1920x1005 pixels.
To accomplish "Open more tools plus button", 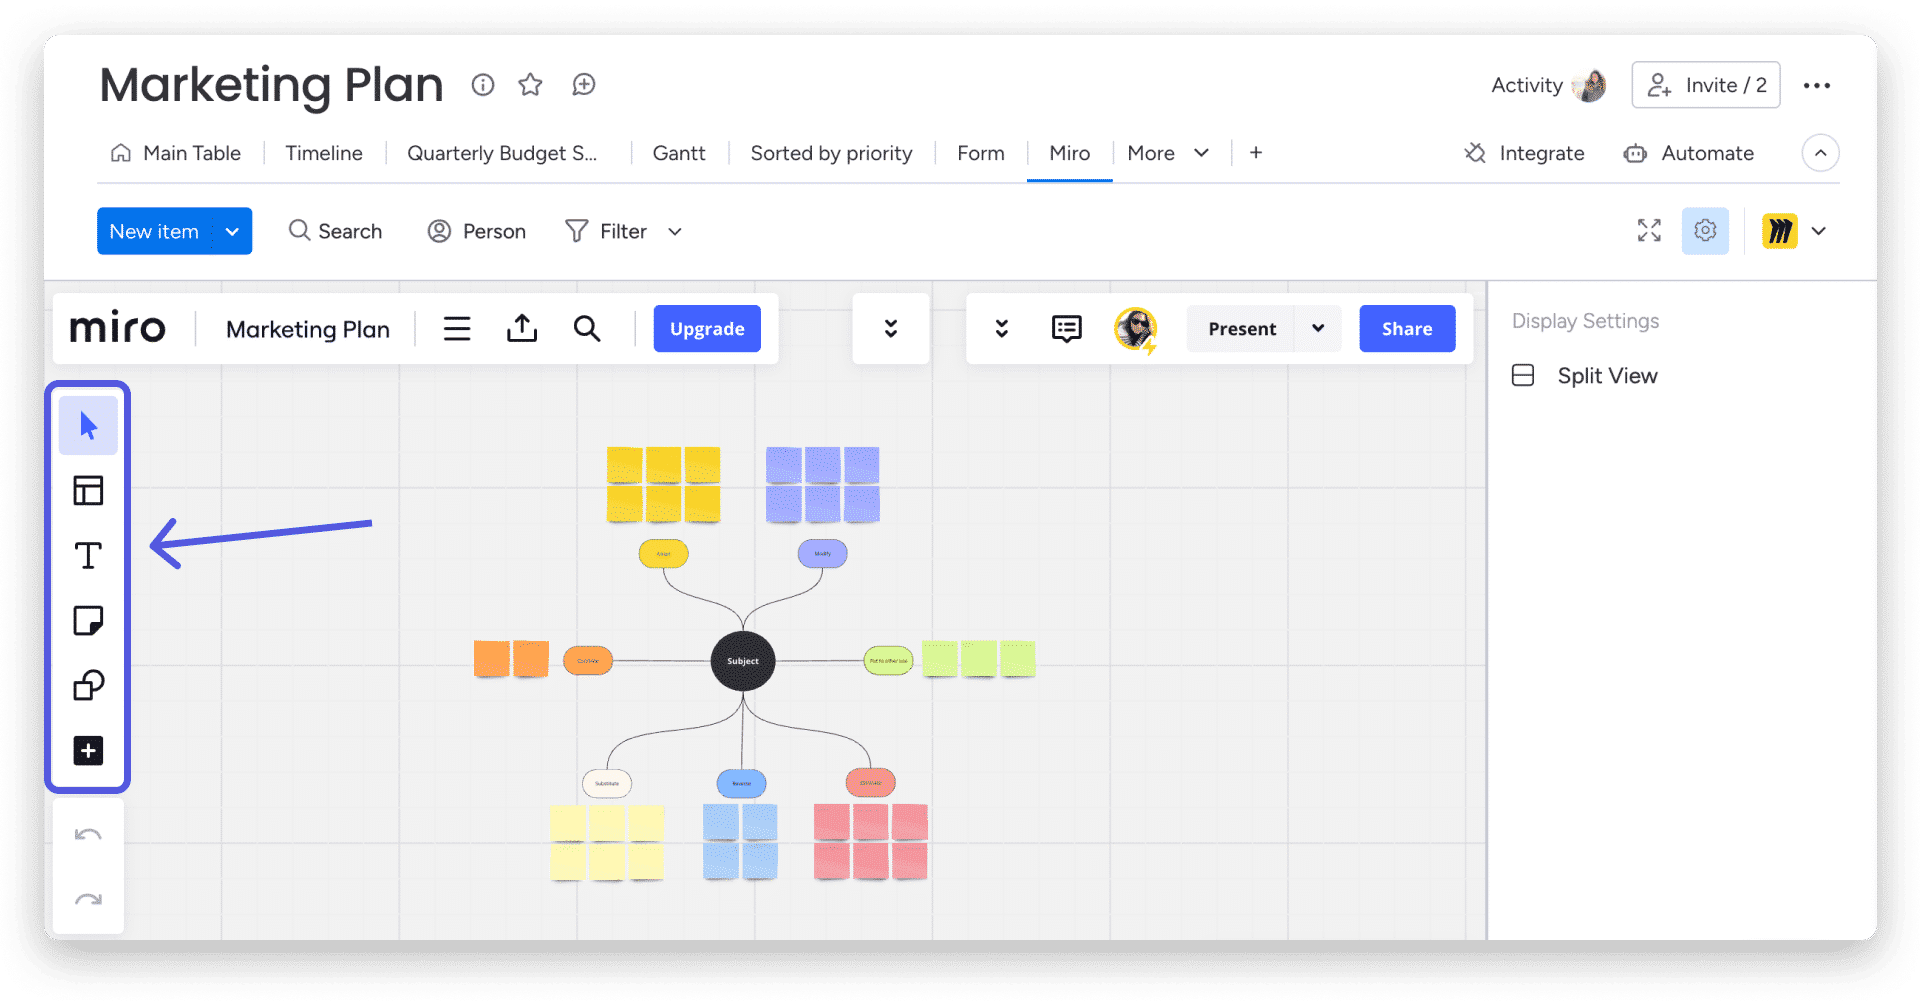I will (x=88, y=751).
